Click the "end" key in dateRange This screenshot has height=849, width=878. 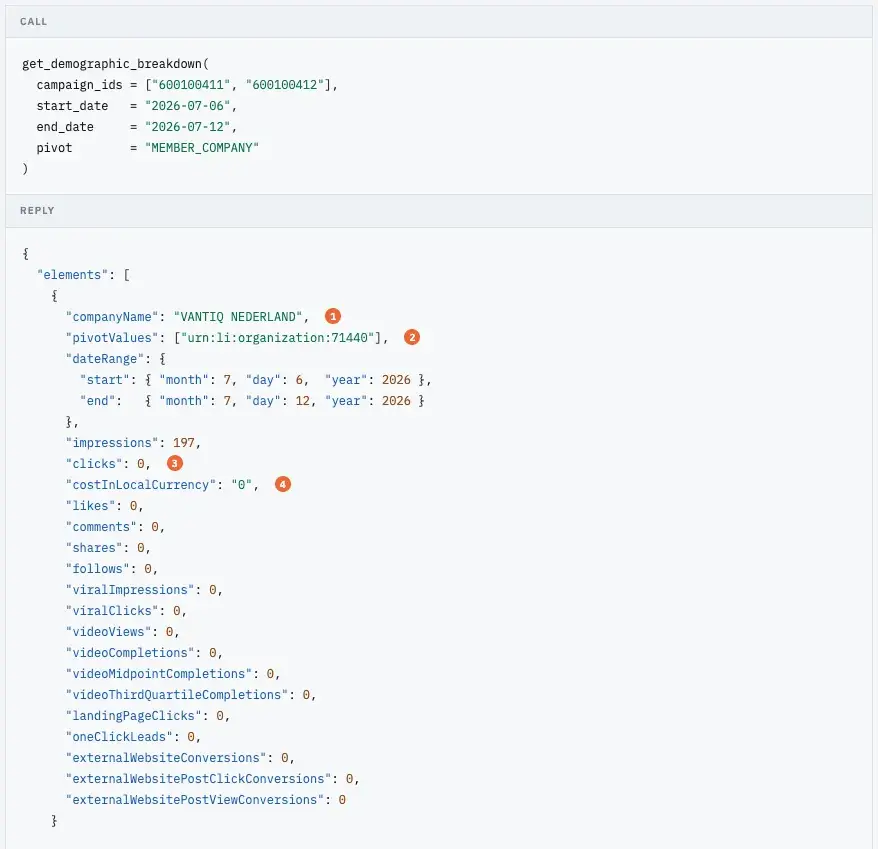97,401
